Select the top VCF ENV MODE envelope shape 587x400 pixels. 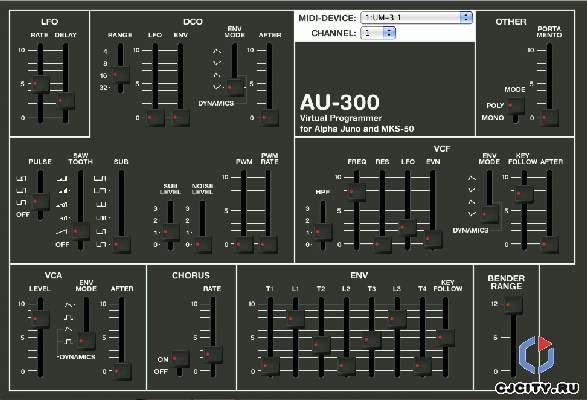pos(472,178)
